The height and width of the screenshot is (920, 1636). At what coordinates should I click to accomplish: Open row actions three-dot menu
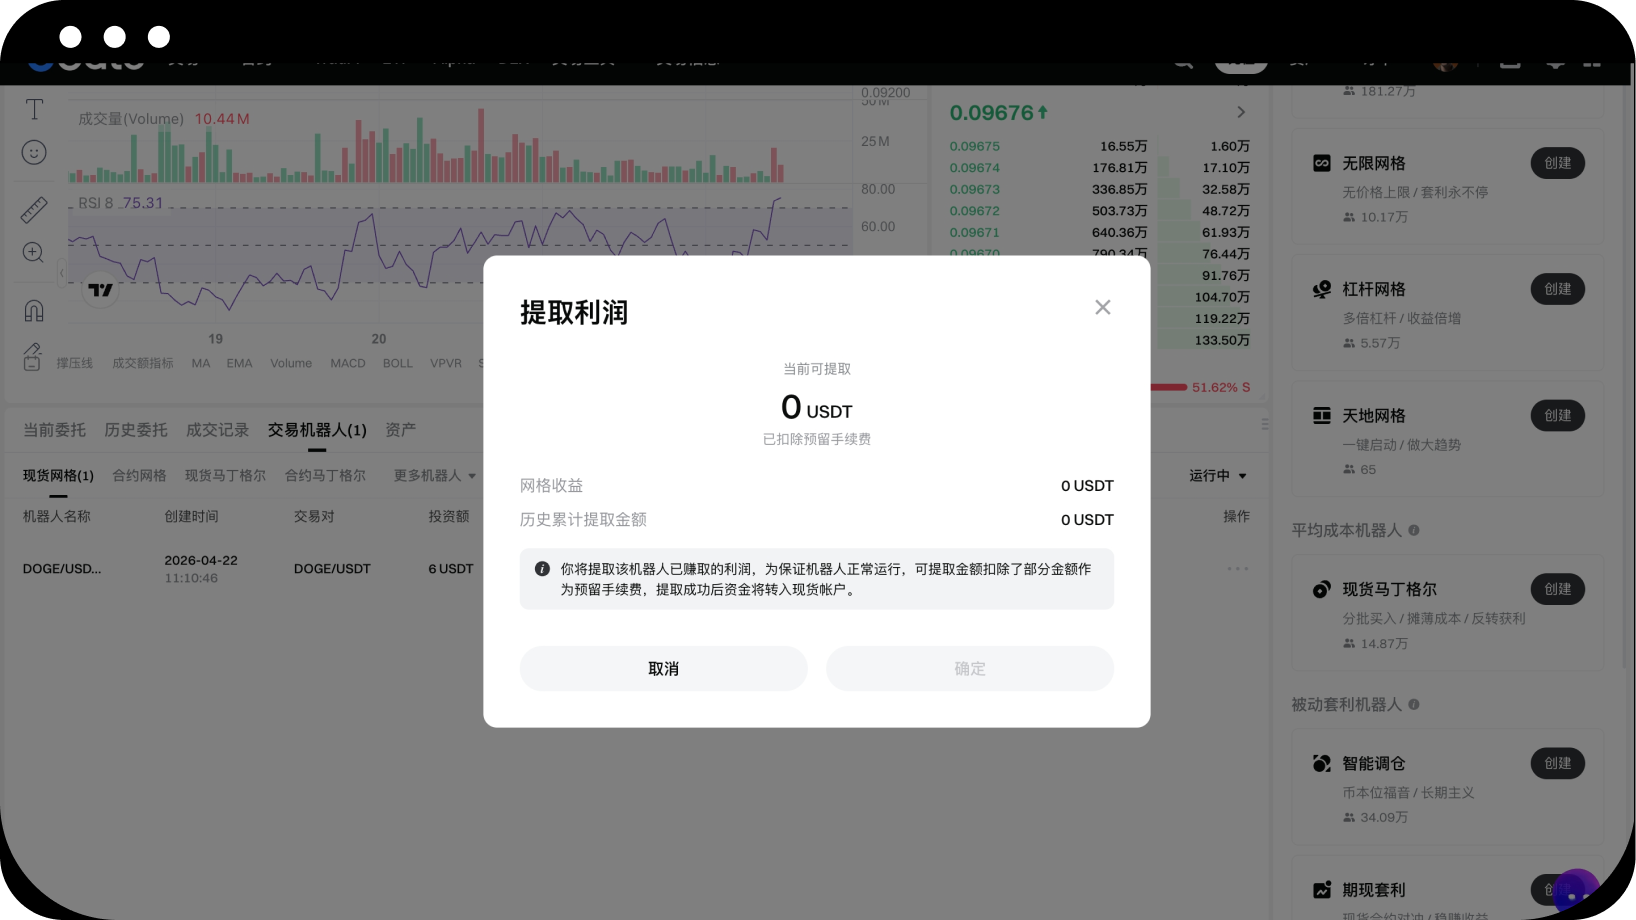[1237, 569]
